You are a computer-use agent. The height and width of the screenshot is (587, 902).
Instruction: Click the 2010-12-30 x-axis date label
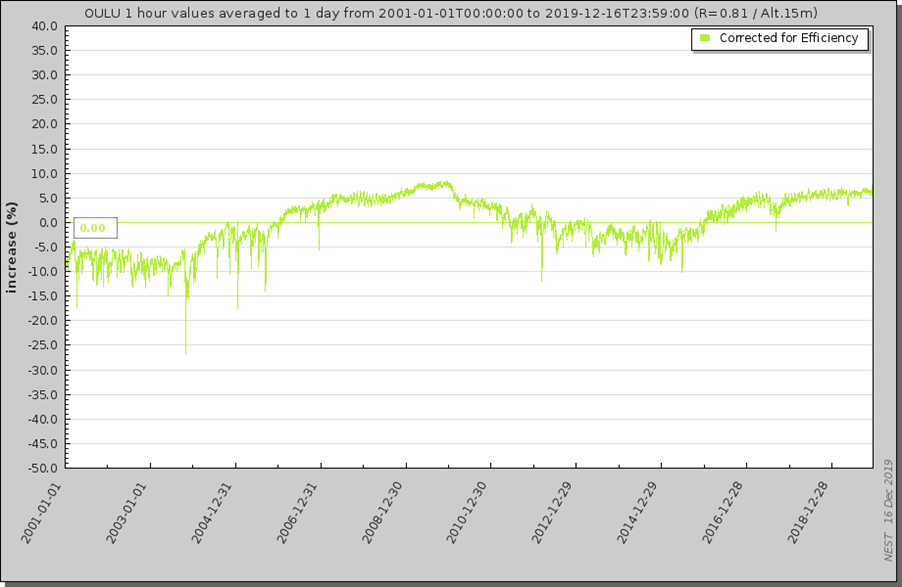click(467, 513)
